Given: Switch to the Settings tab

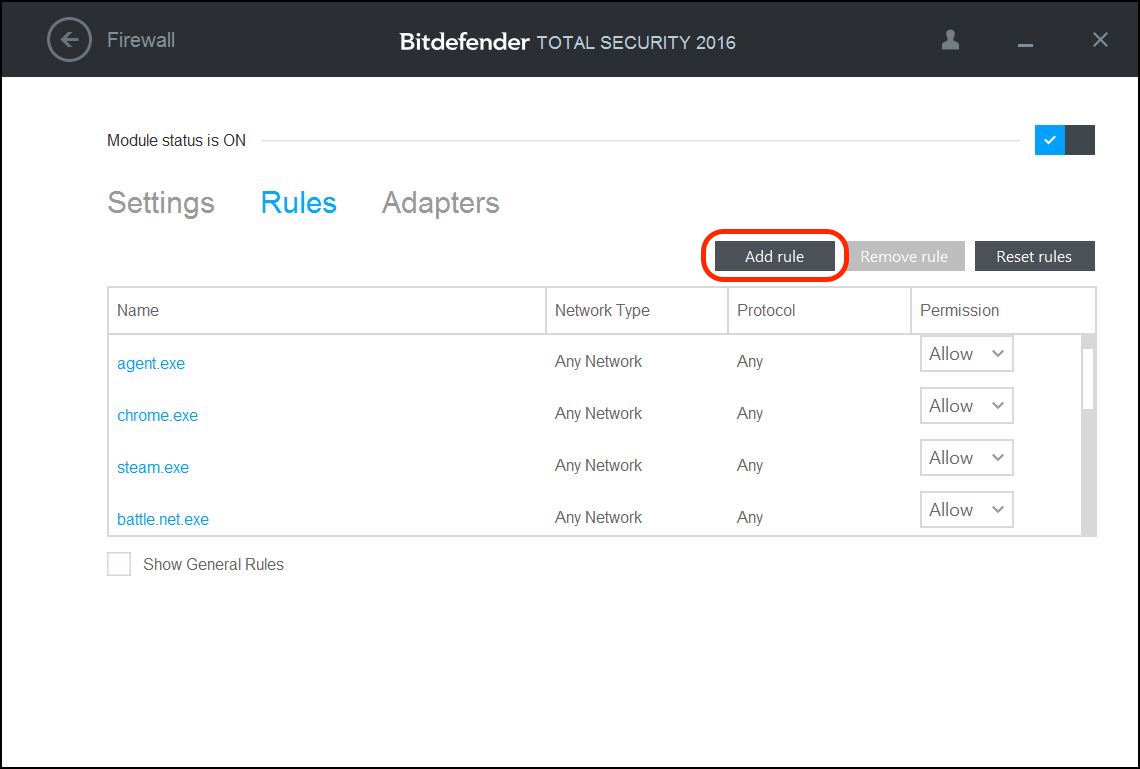Looking at the screenshot, I should (x=161, y=203).
